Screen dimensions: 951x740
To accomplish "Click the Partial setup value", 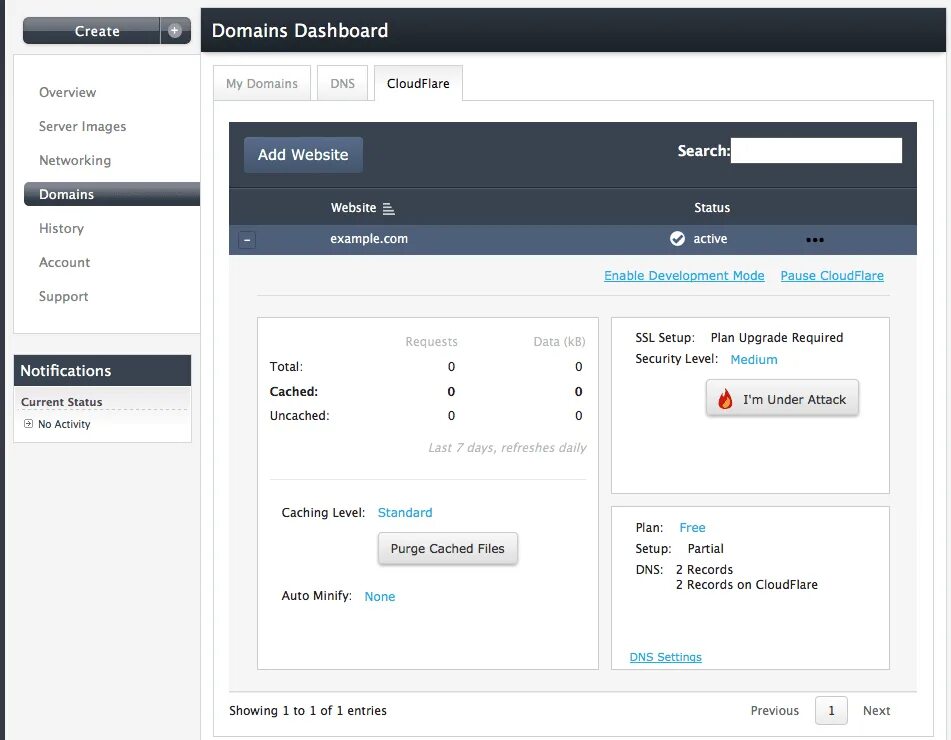I will [705, 548].
